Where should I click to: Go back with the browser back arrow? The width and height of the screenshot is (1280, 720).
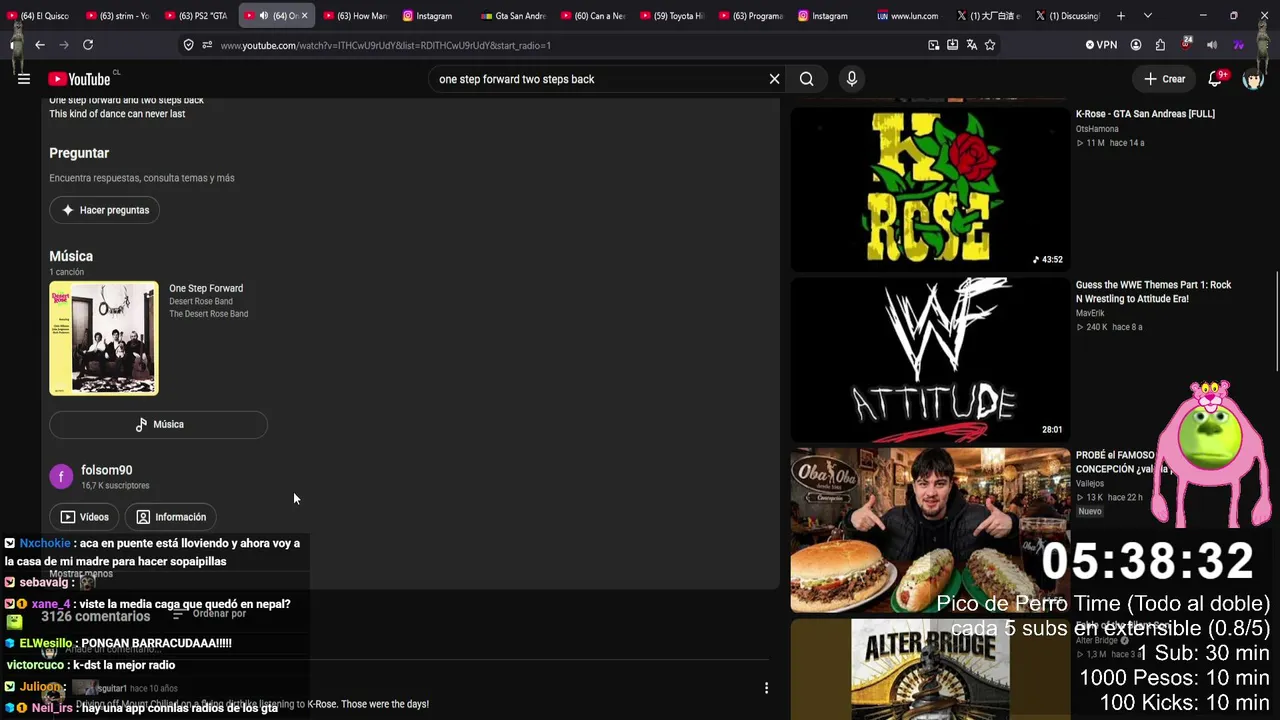pos(40,45)
